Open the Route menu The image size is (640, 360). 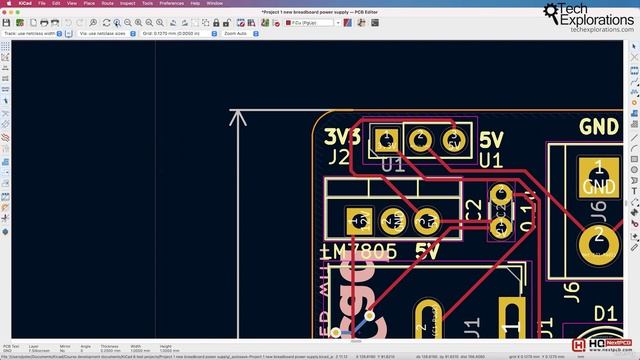(107, 3)
